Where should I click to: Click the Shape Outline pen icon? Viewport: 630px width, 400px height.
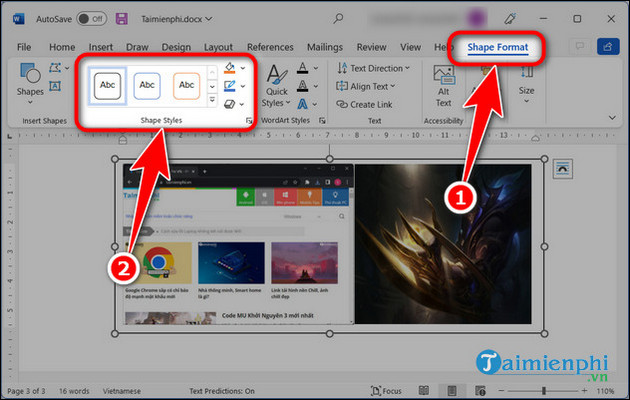click(229, 86)
